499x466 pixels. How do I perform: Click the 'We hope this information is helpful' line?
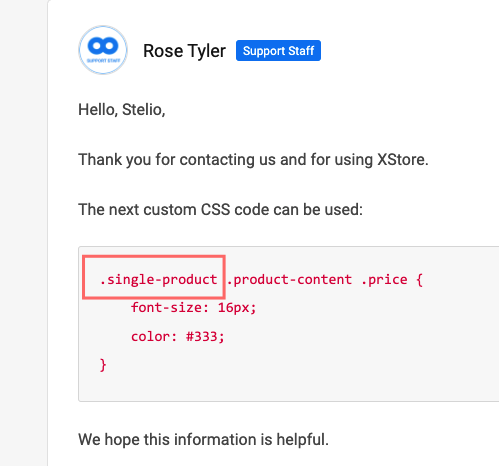pyautogui.click(x=203, y=439)
